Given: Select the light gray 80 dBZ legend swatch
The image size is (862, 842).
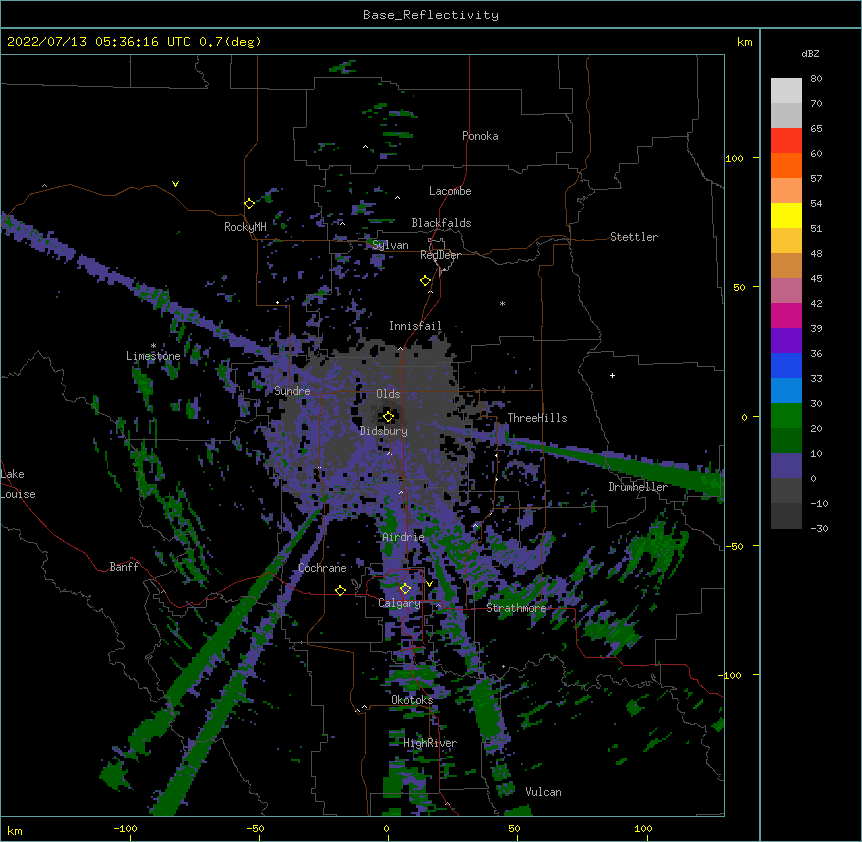Looking at the screenshot, I should coord(786,90).
